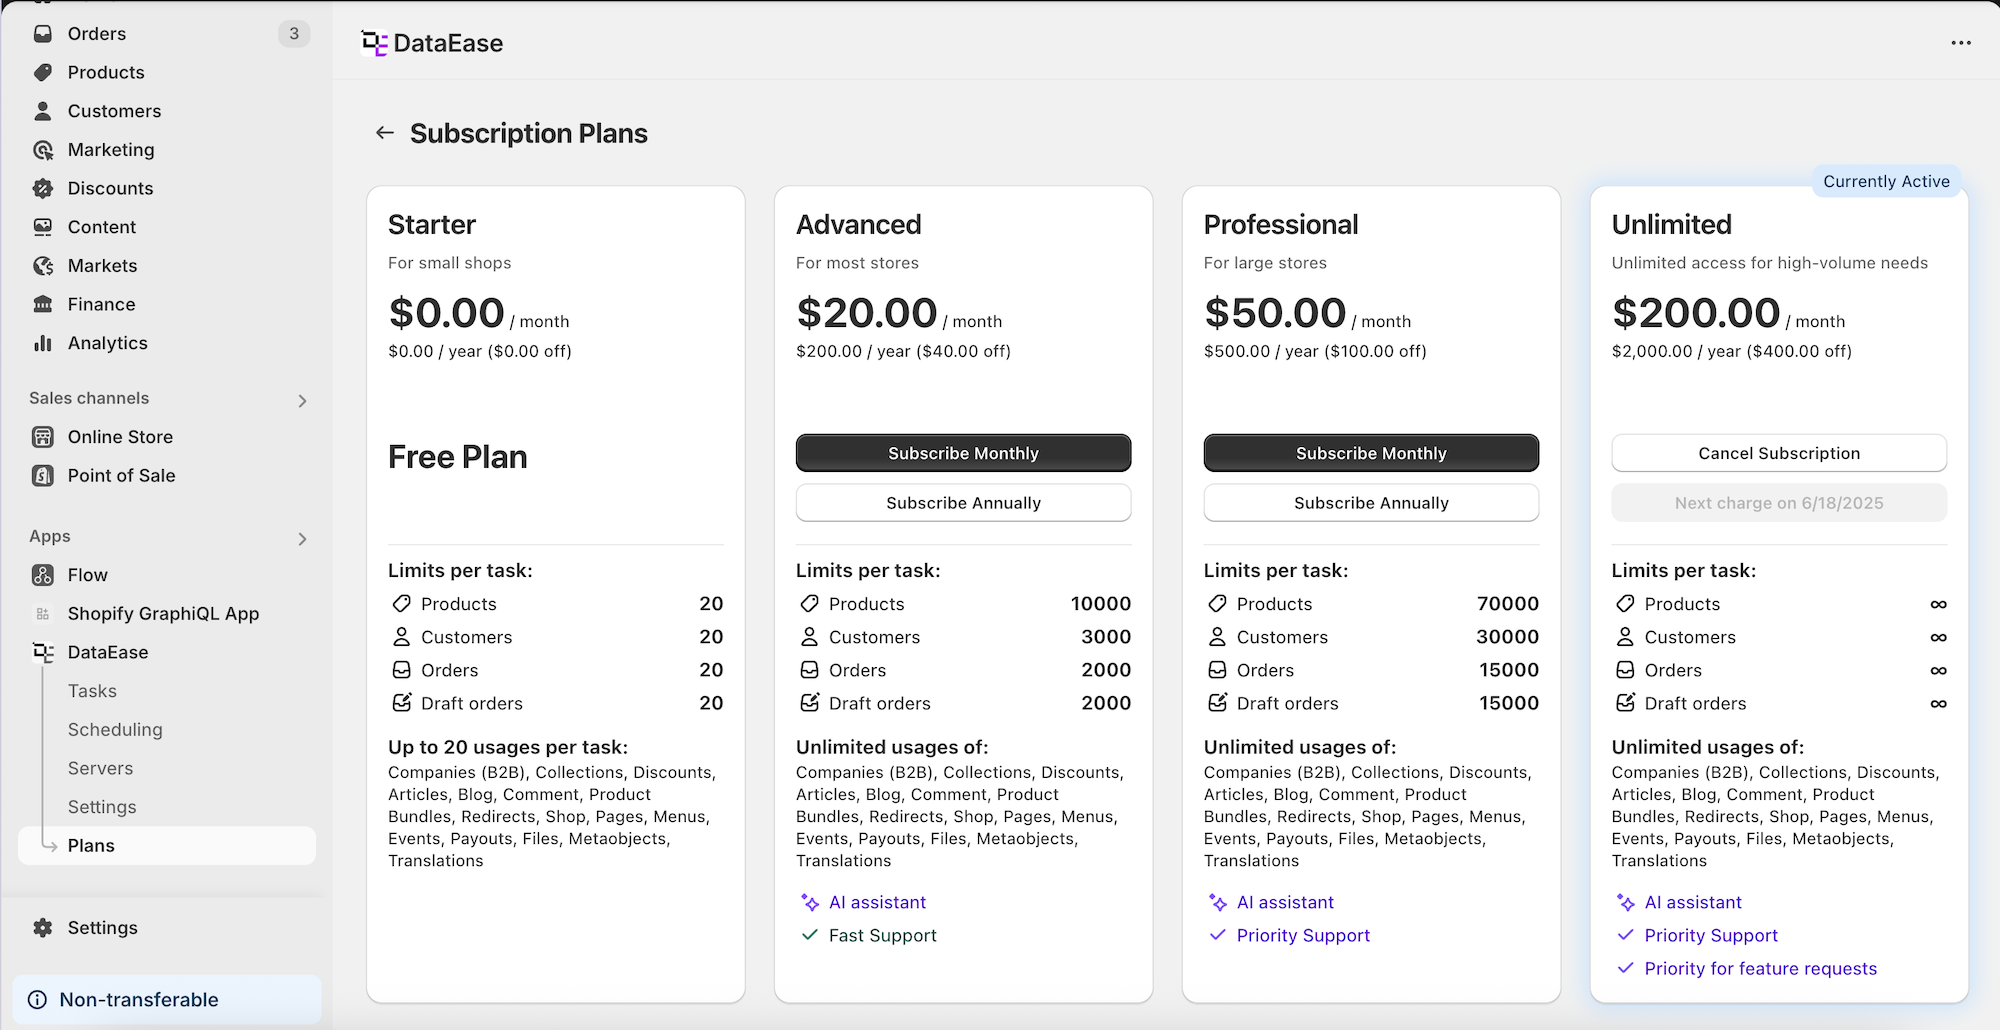The height and width of the screenshot is (1030, 2000).
Task: Click the Priority for feature requests checkmark
Action: [1626, 968]
